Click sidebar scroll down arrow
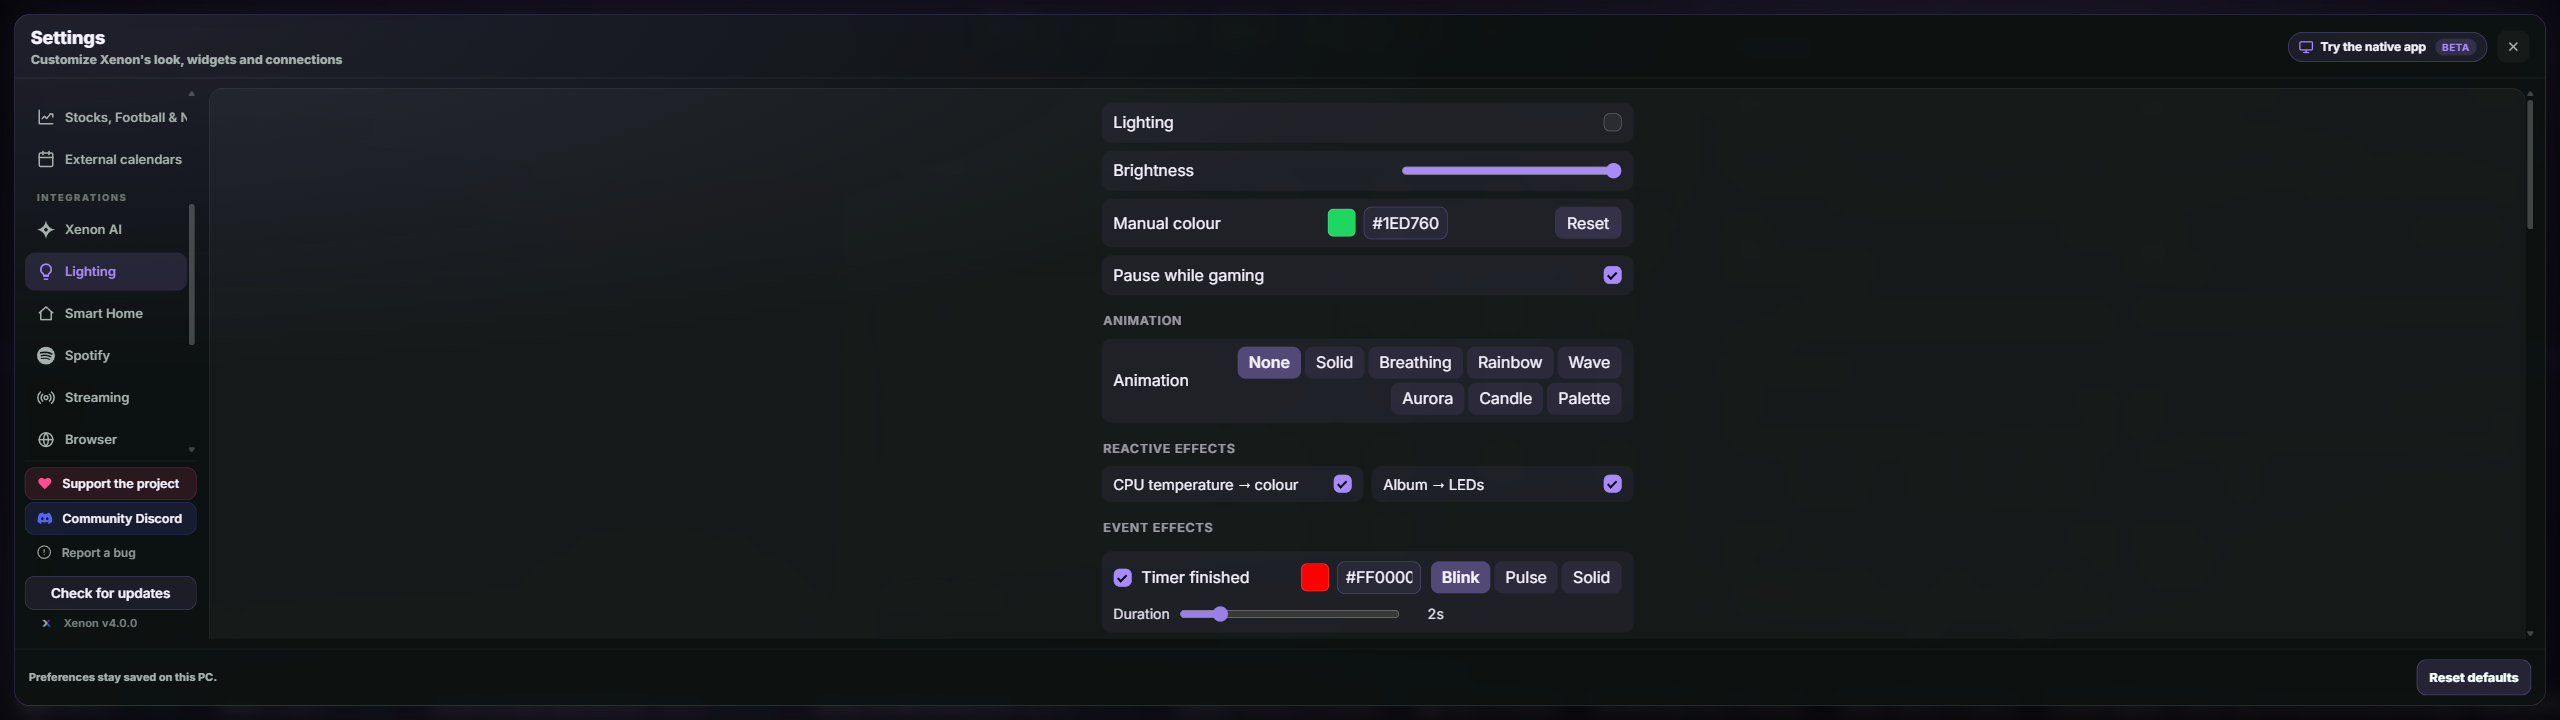 point(191,450)
